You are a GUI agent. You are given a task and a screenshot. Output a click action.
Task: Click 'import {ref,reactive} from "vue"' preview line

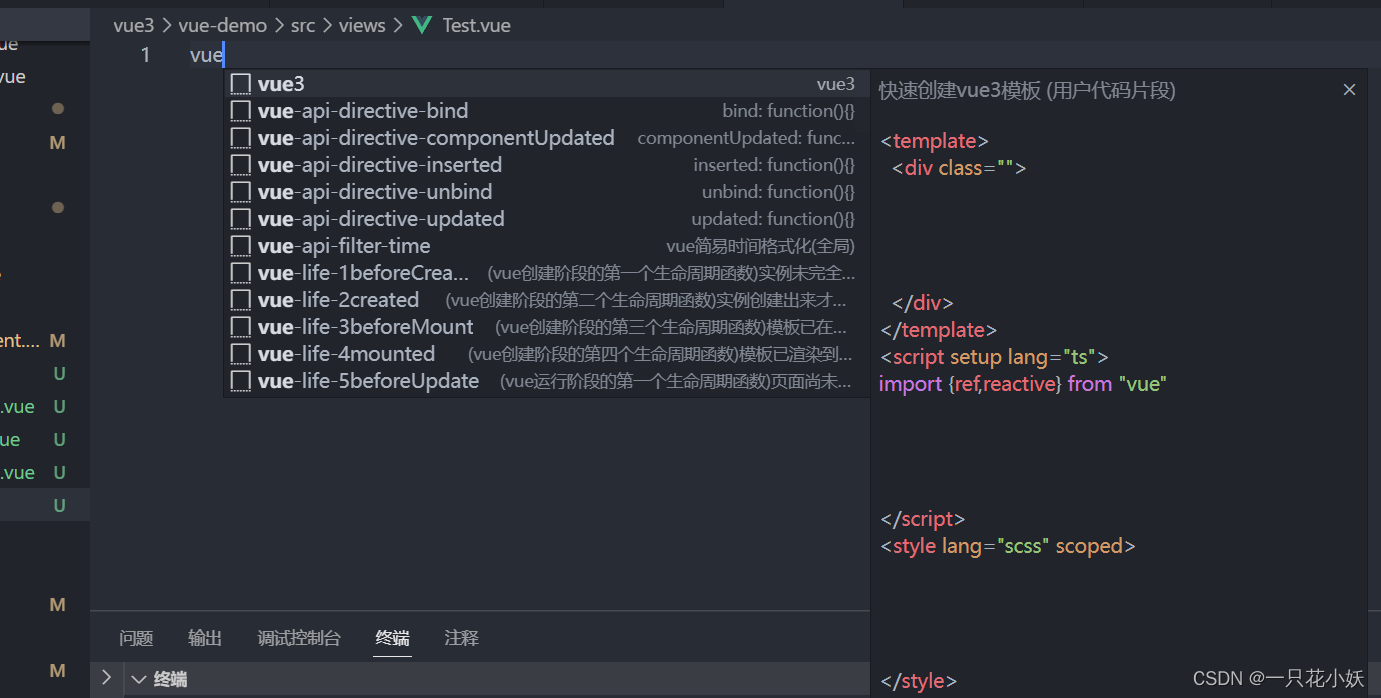click(1023, 384)
